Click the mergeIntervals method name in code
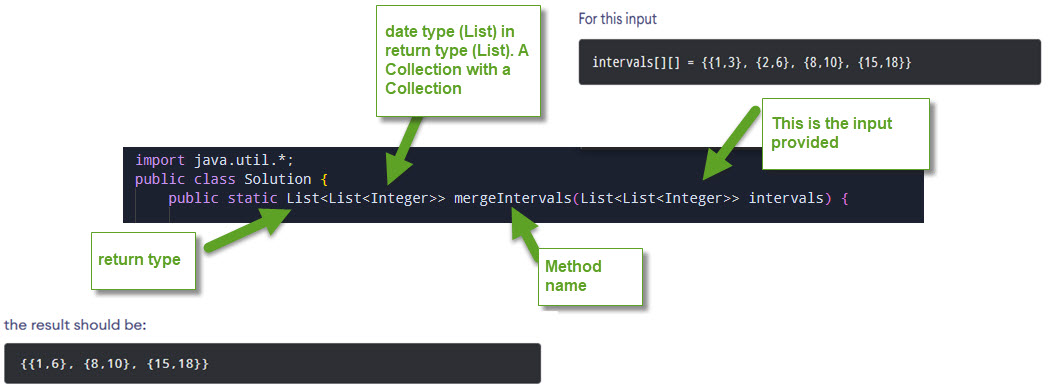The height and width of the screenshot is (385, 1063). click(512, 199)
